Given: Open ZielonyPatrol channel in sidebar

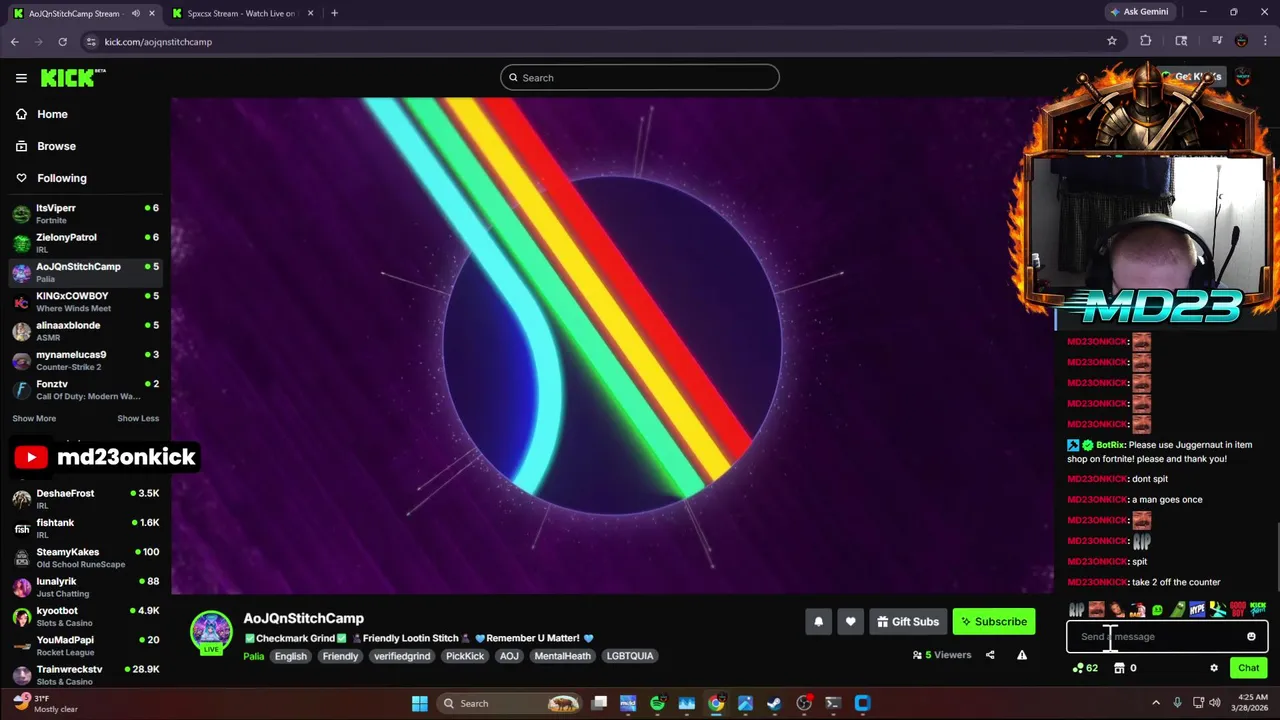Looking at the screenshot, I should coord(85,243).
